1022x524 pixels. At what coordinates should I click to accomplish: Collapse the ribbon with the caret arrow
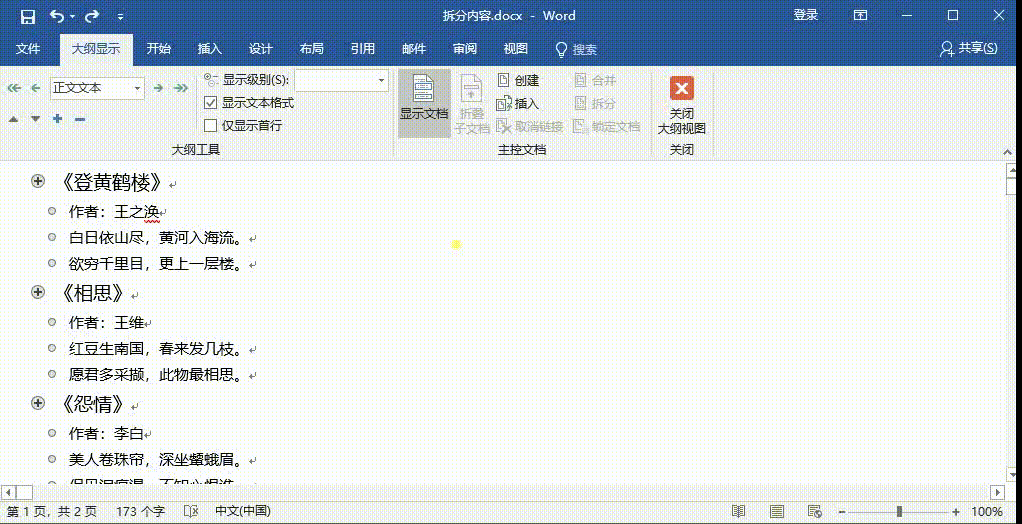pyautogui.click(x=1008, y=151)
